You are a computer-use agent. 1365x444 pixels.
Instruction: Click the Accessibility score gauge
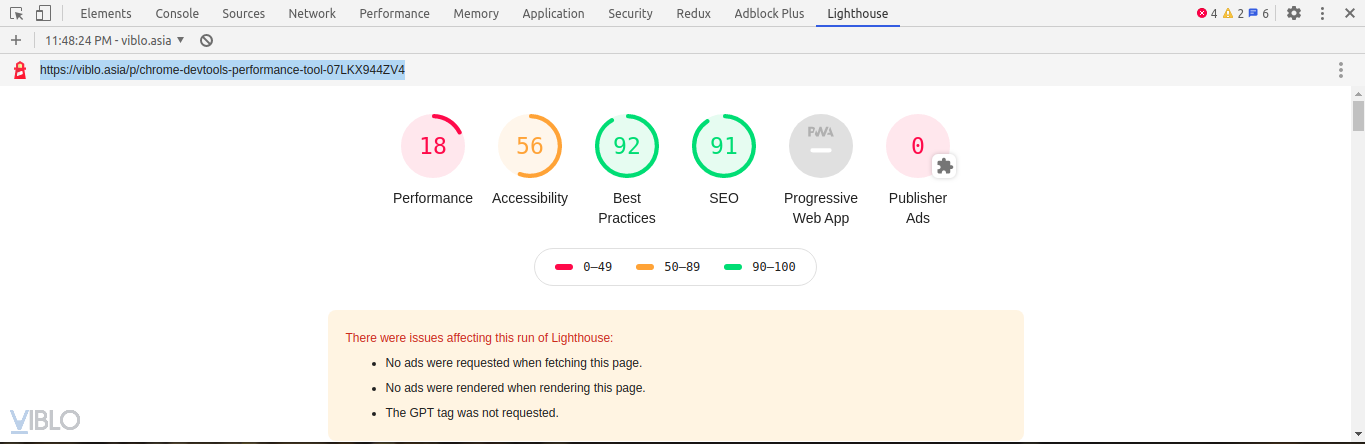coord(530,146)
